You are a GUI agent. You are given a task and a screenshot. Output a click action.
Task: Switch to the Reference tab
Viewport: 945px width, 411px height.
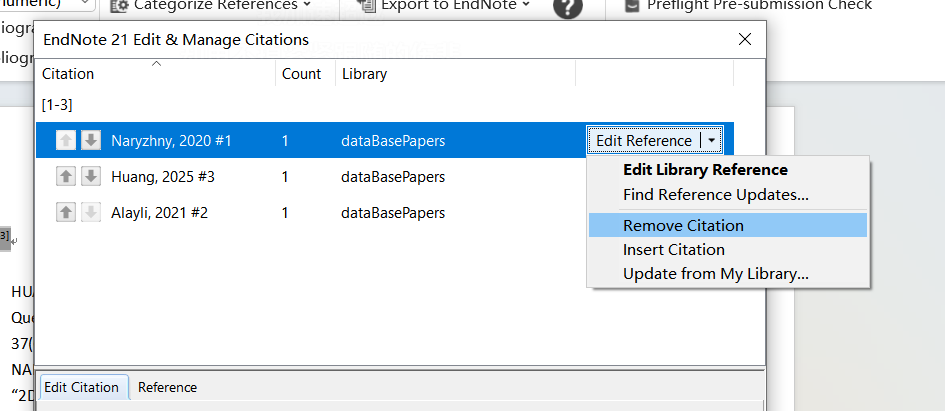coord(167,387)
